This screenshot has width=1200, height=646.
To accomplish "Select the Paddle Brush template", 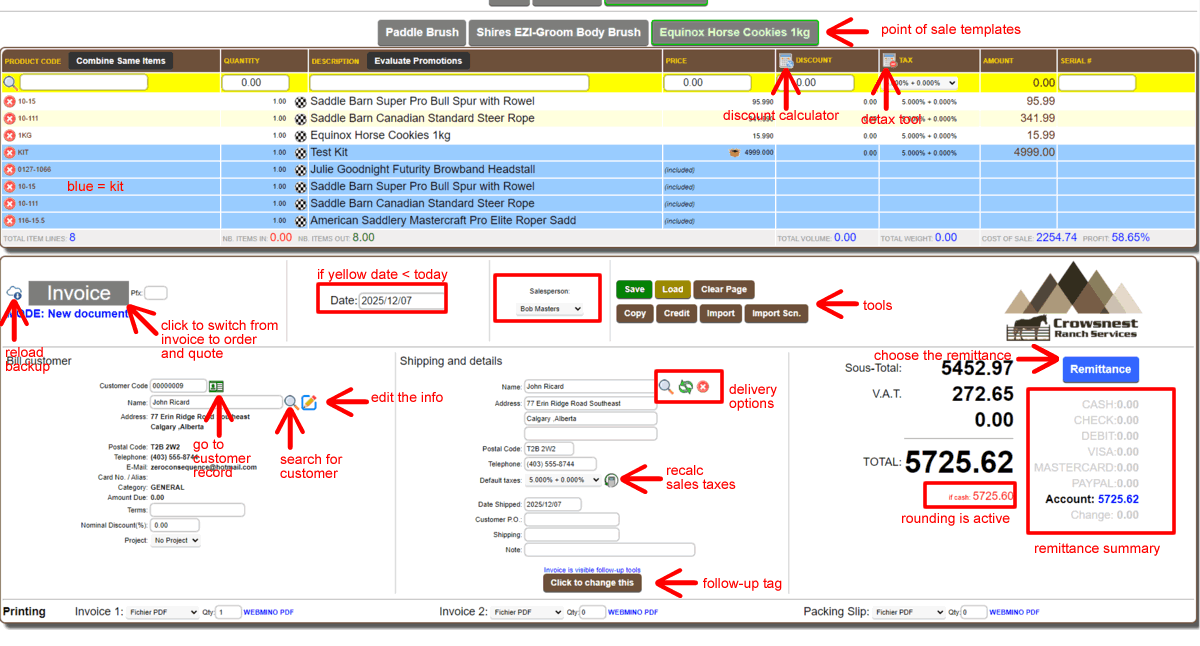I will coord(421,32).
